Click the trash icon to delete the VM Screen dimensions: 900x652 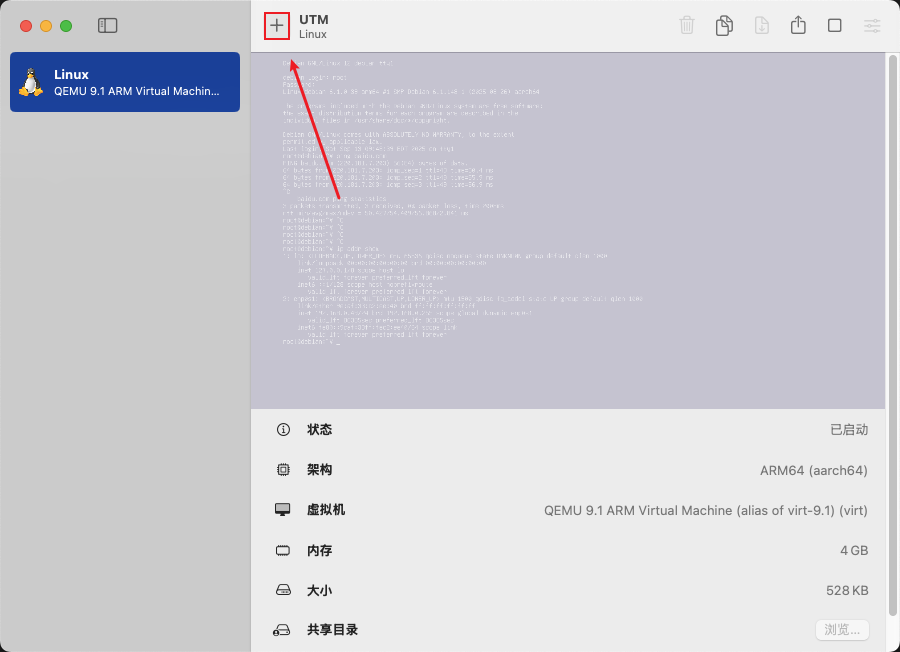pos(687,25)
